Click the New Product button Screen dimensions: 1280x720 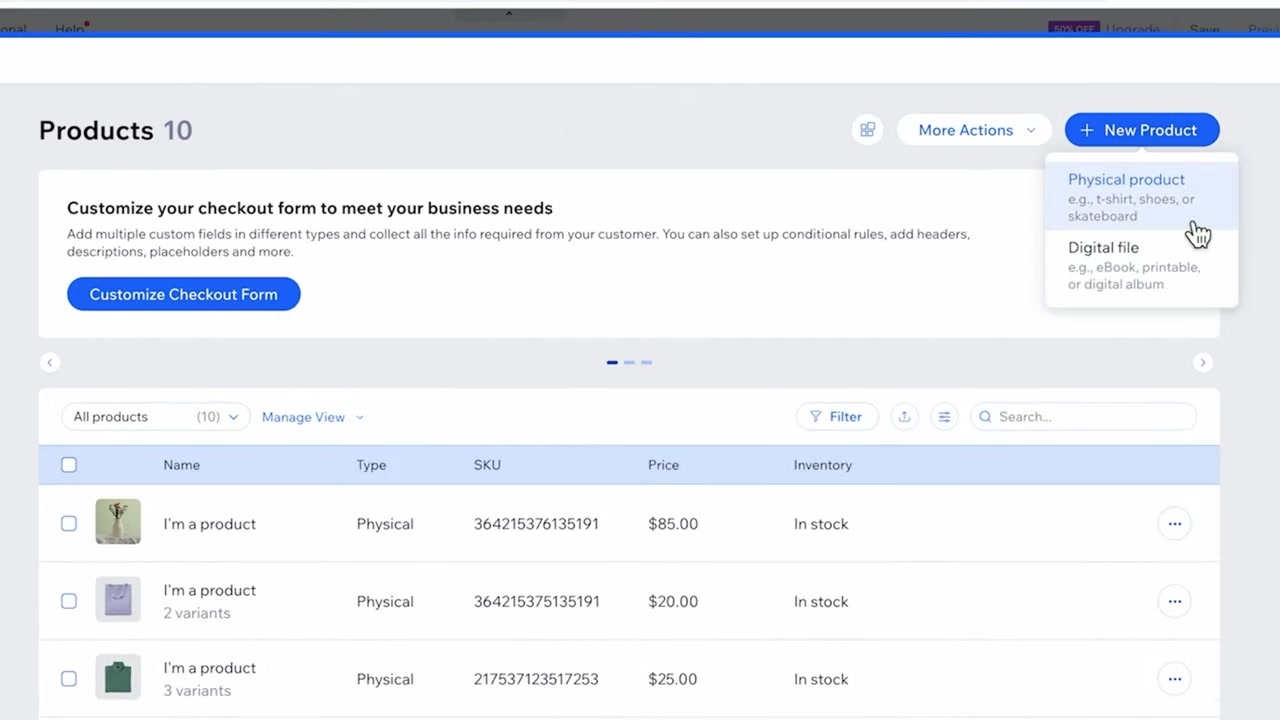[1142, 130]
